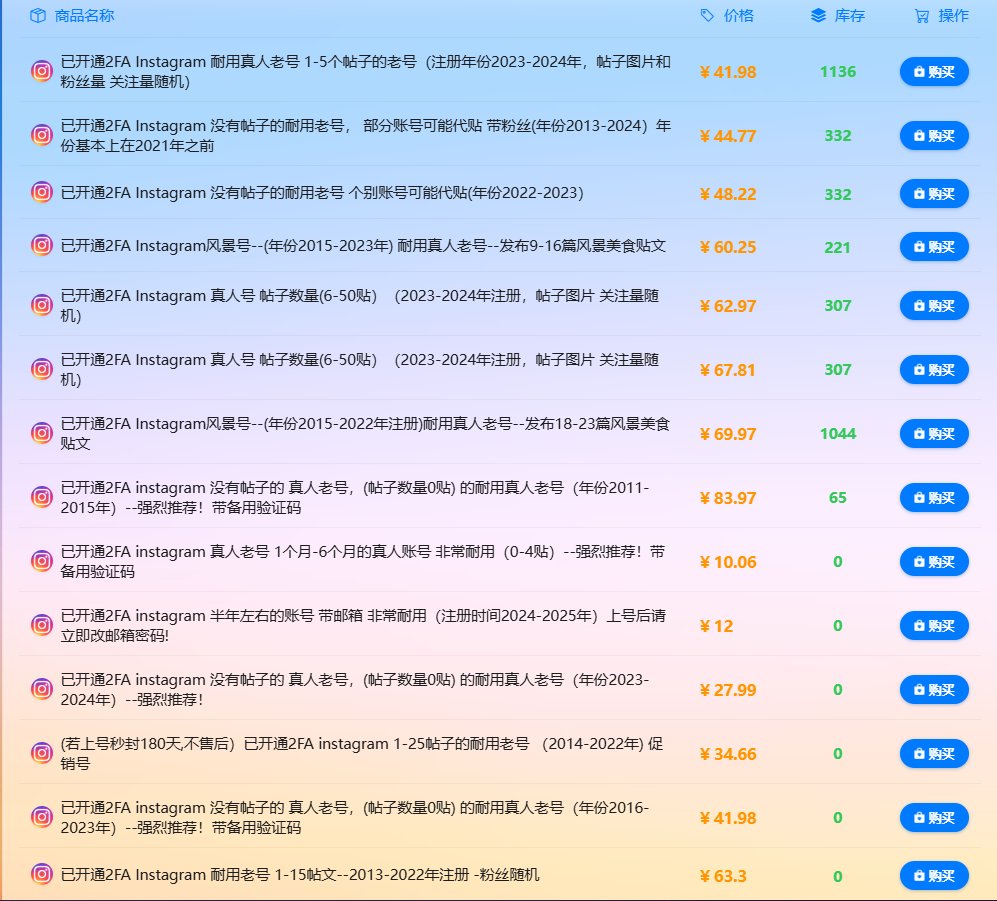Click Instagram icon of the ¥12 listing
Viewport: 997px width, 901px height.
(42, 626)
